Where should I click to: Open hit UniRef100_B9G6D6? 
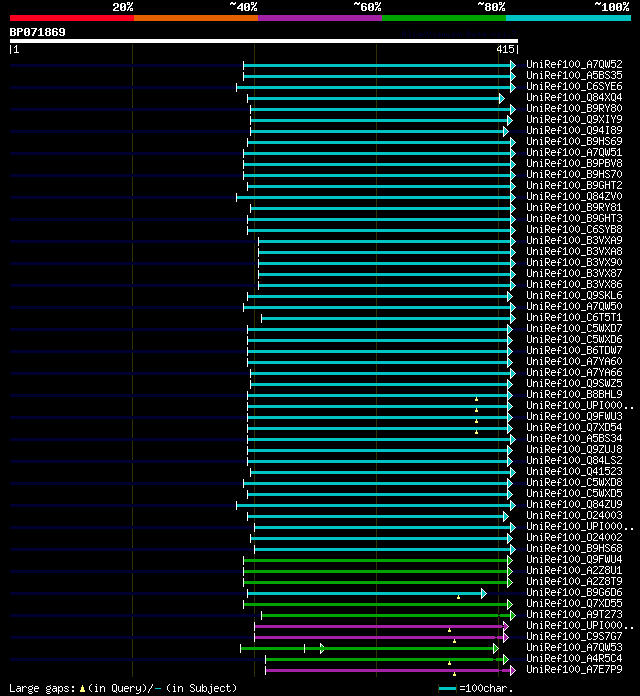click(x=574, y=593)
